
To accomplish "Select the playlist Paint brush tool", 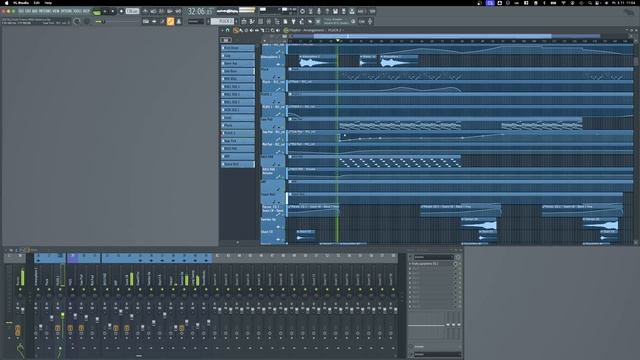I will tap(241, 30).
